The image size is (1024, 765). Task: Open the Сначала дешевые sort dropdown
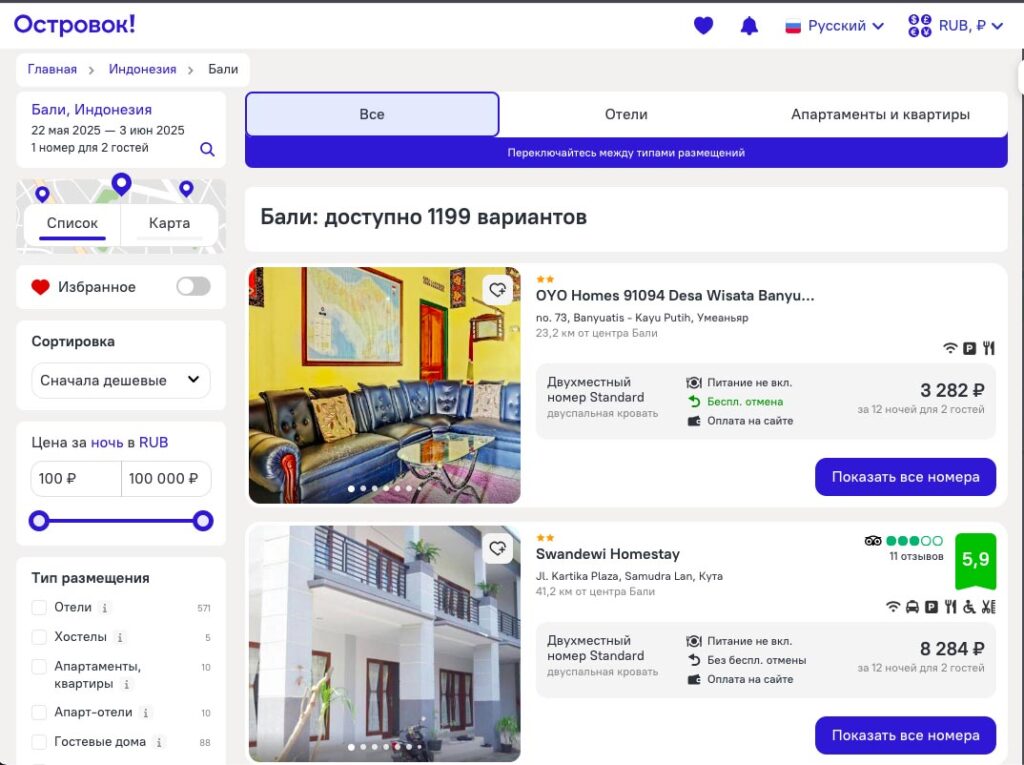(x=121, y=380)
